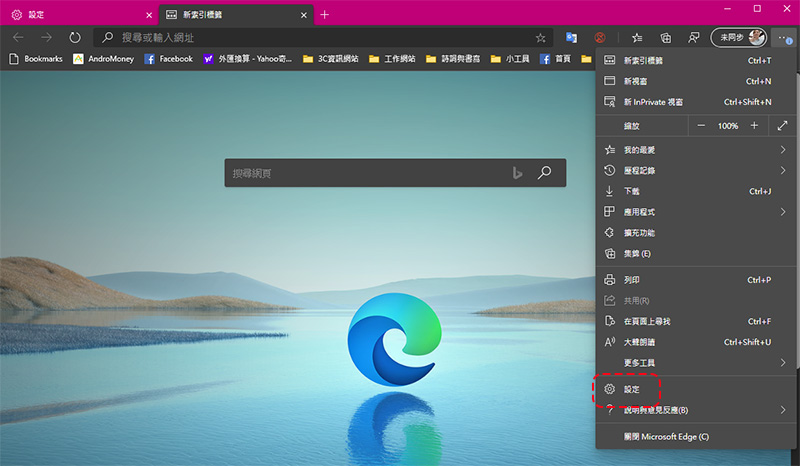
Task: Click the translate icon in toolbar
Action: tap(571, 37)
